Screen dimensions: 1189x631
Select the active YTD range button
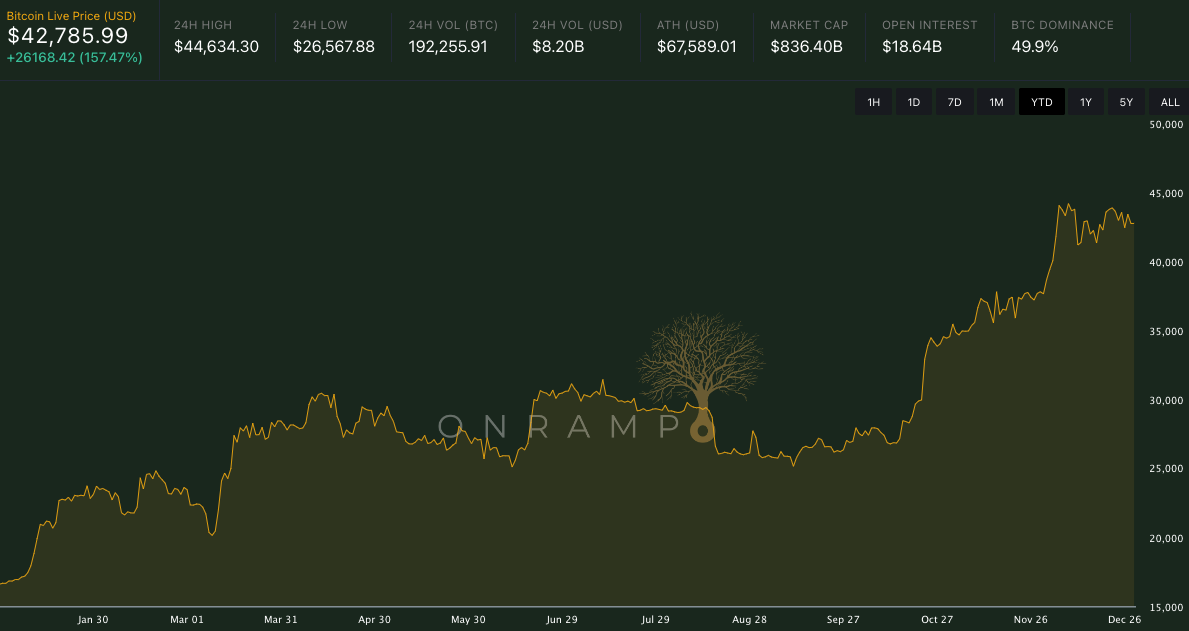1042,102
